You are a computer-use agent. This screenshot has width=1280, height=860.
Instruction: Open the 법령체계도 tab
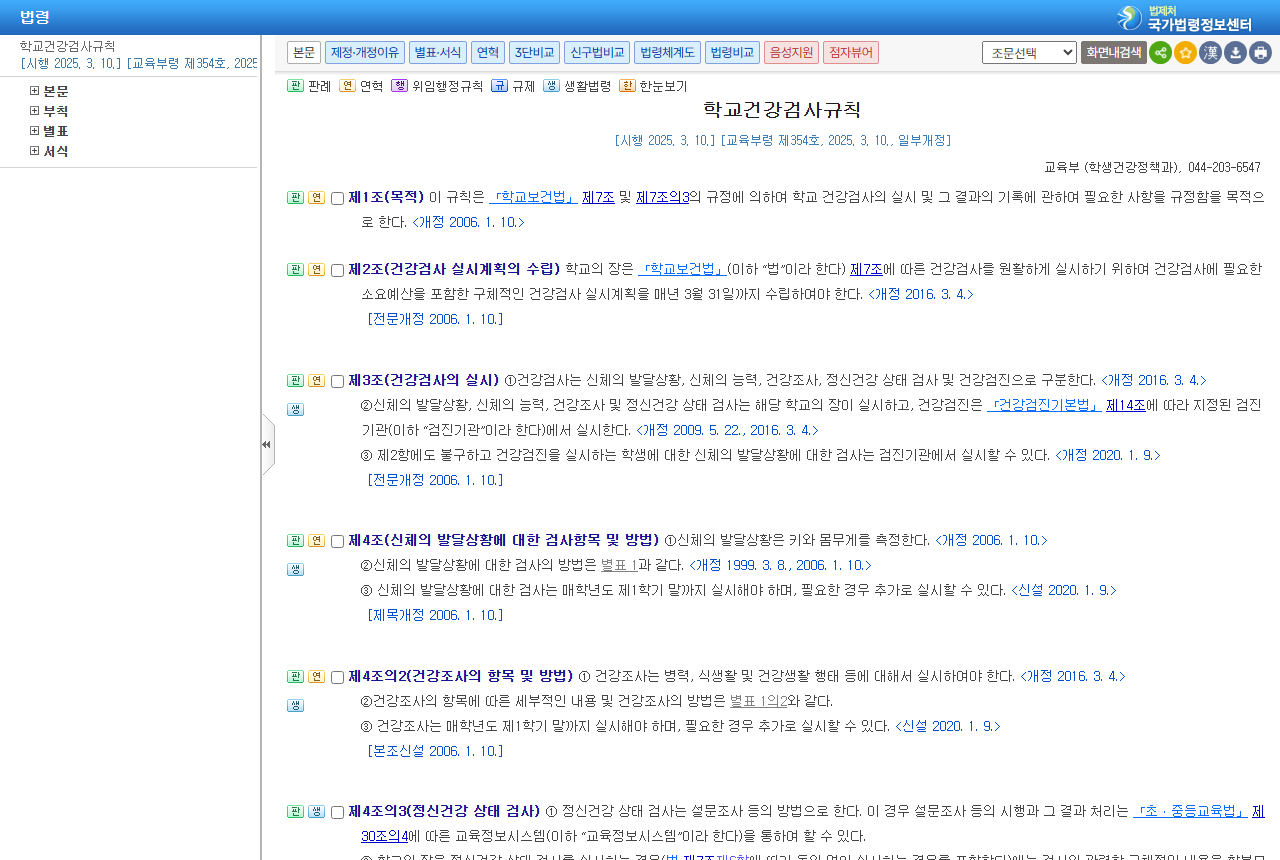coord(667,53)
